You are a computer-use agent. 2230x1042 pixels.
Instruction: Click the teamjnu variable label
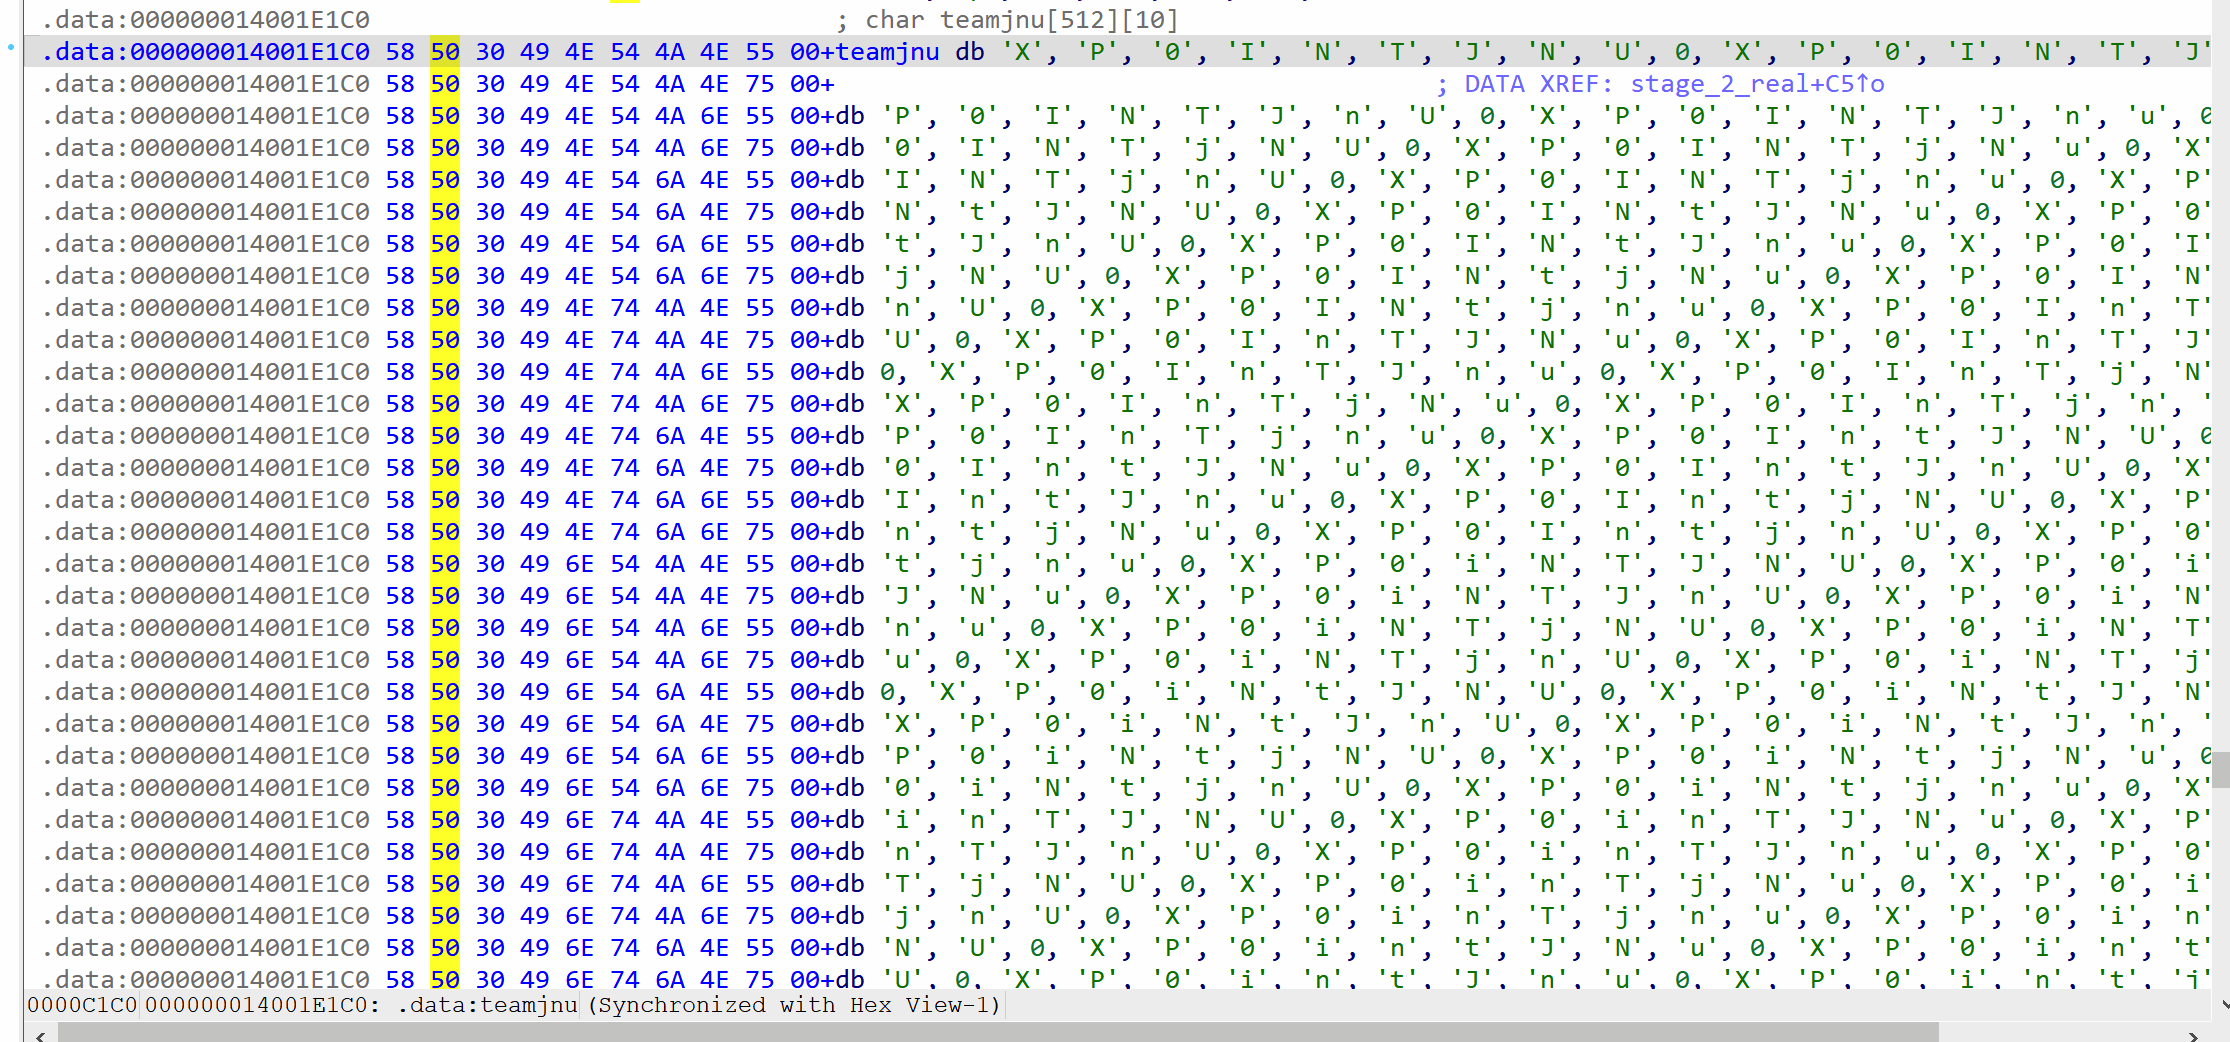tap(888, 52)
